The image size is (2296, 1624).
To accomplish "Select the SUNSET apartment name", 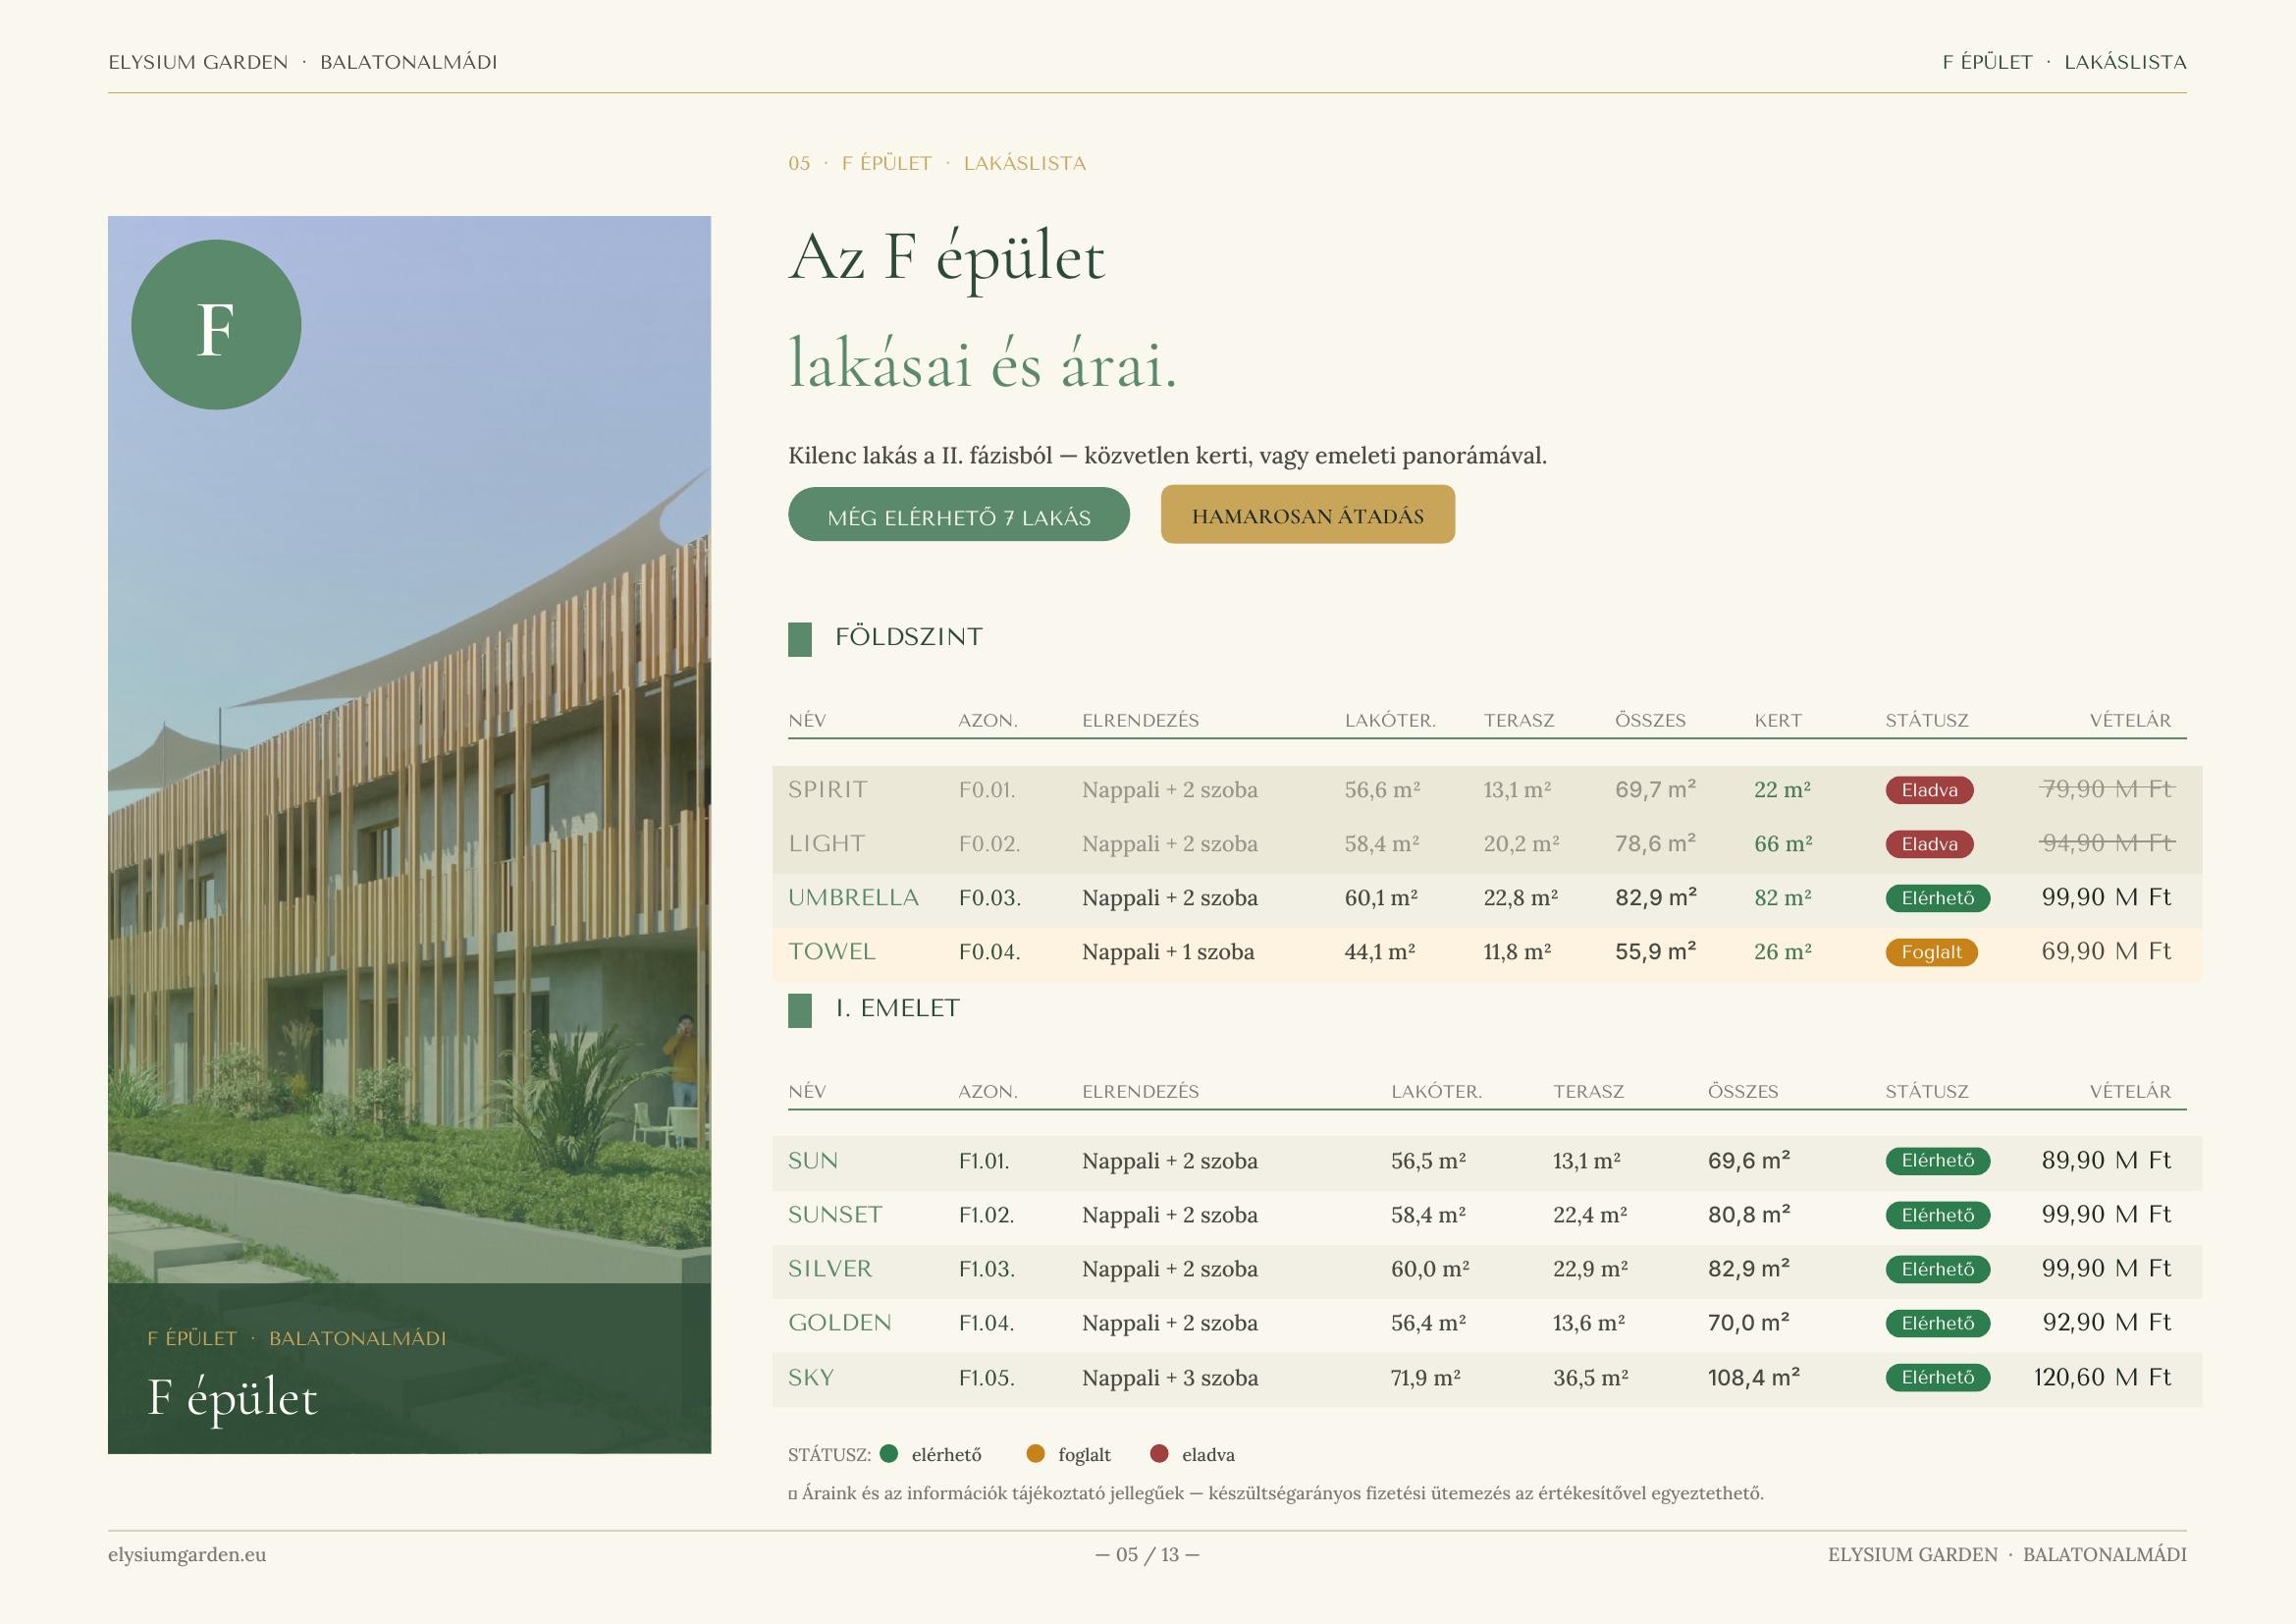I will pyautogui.click(x=835, y=1214).
